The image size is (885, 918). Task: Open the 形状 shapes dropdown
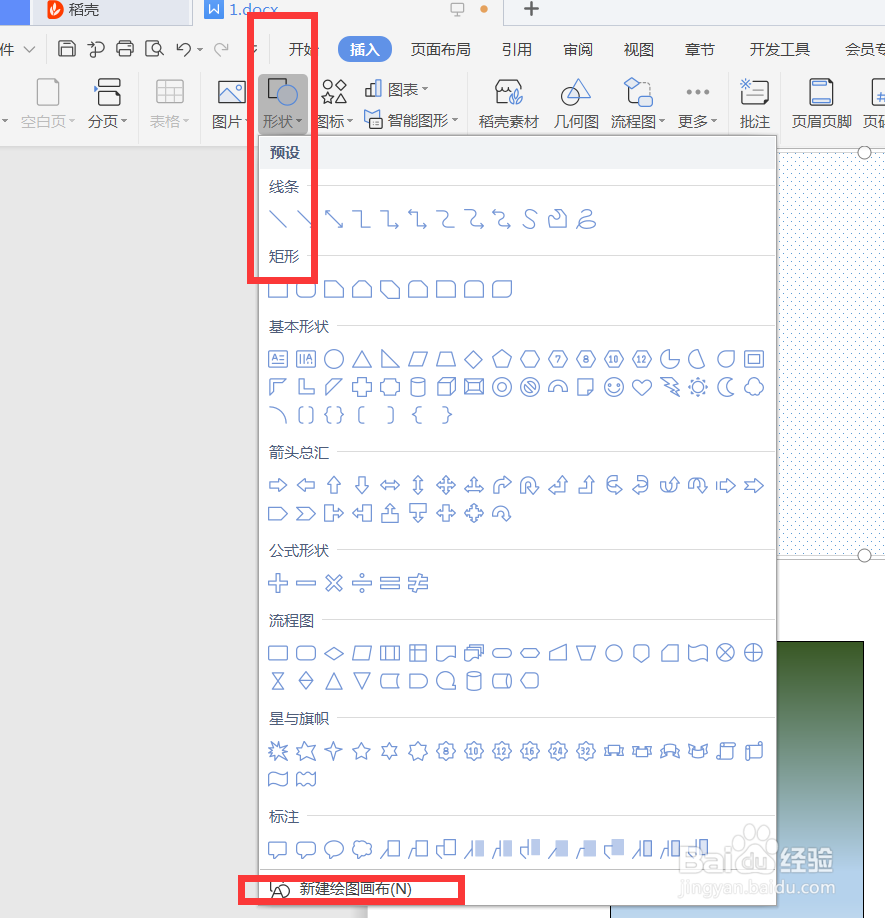pyautogui.click(x=283, y=104)
